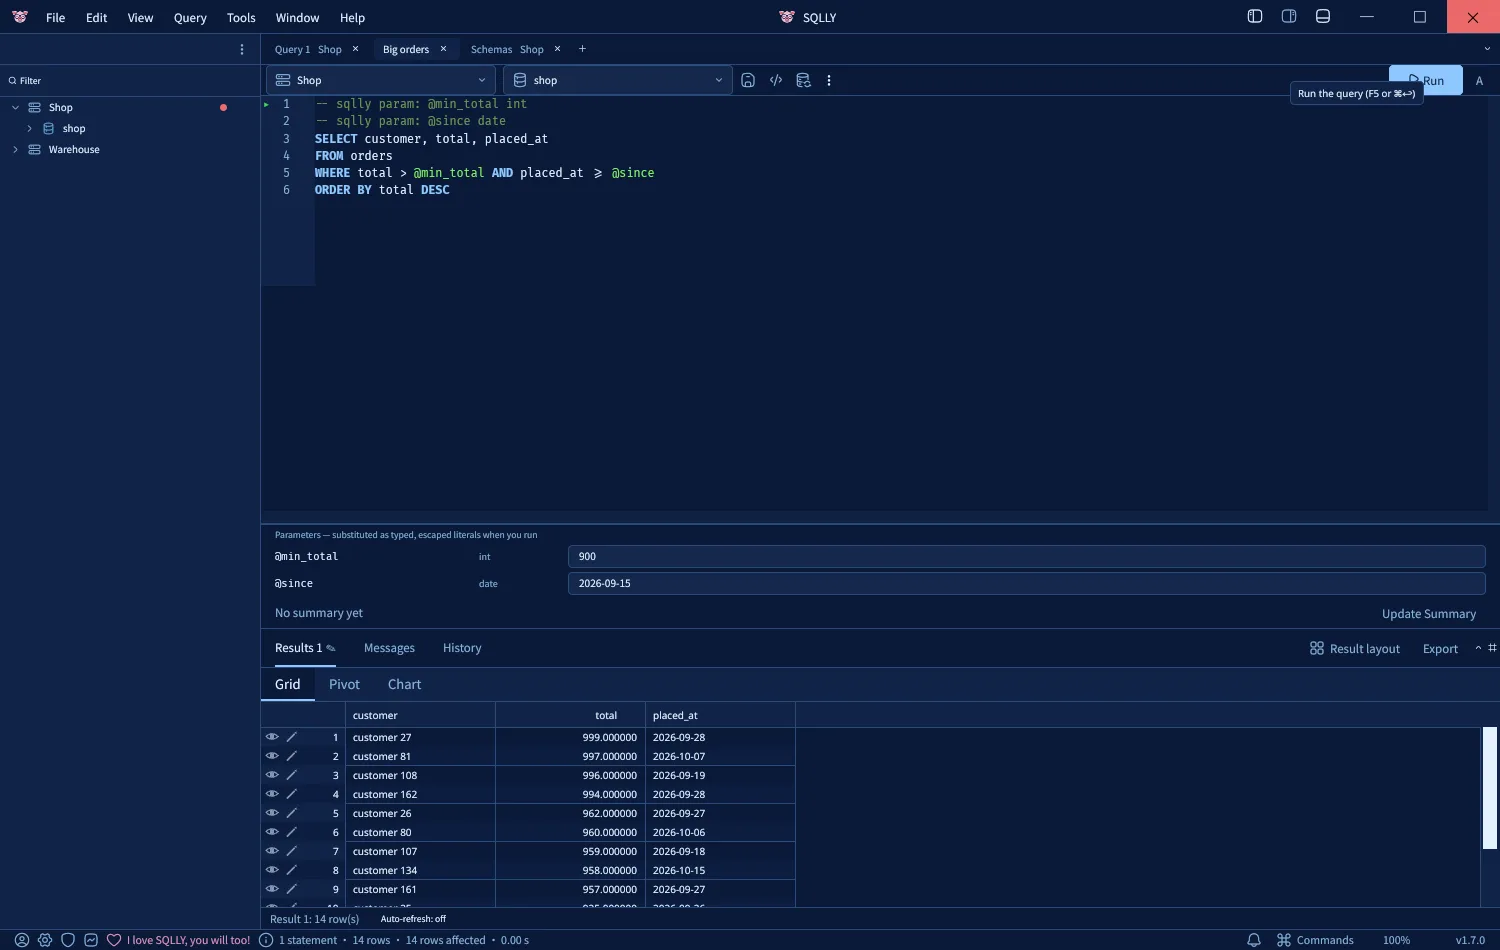Click the database refresh icon in the toolbar

pos(803,80)
